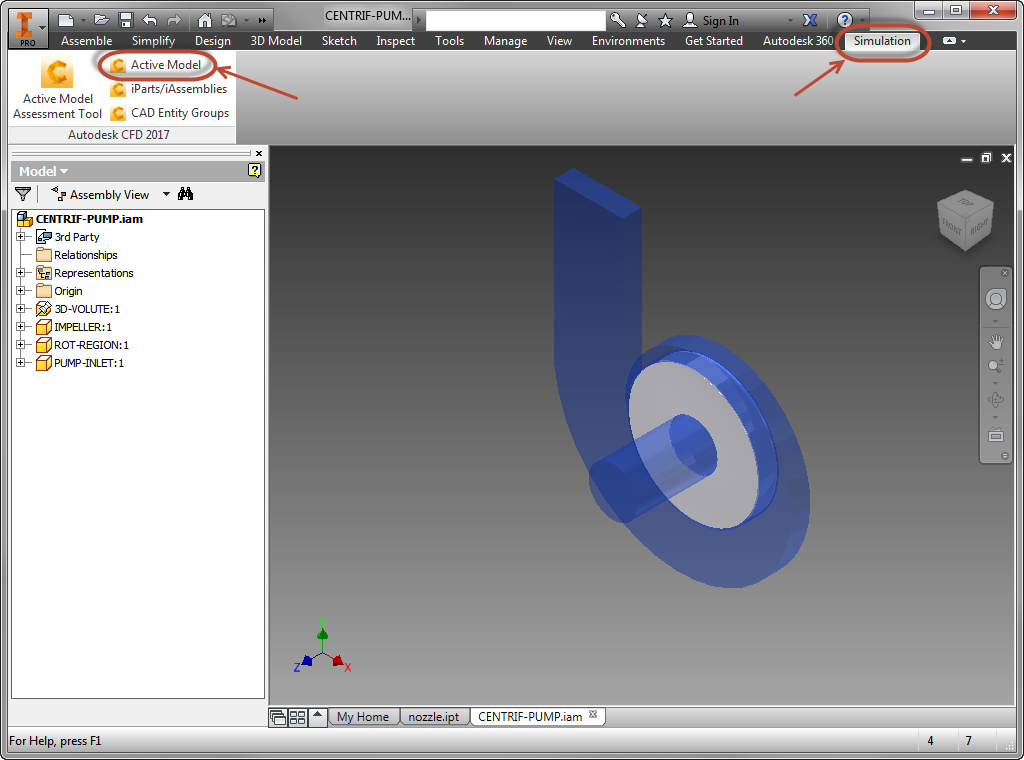Open the Sign In dropdown arrow
The height and width of the screenshot is (760, 1024).
tap(790, 21)
